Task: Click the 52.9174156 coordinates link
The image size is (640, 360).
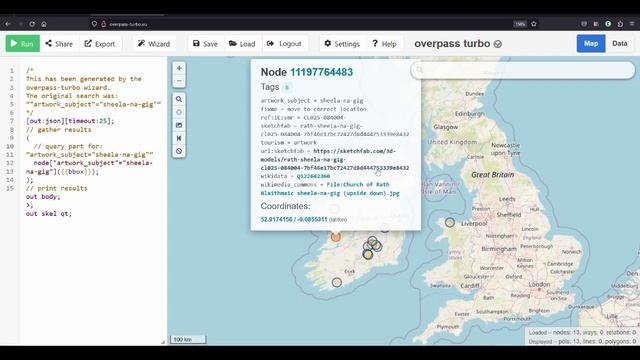Action: tap(294, 220)
